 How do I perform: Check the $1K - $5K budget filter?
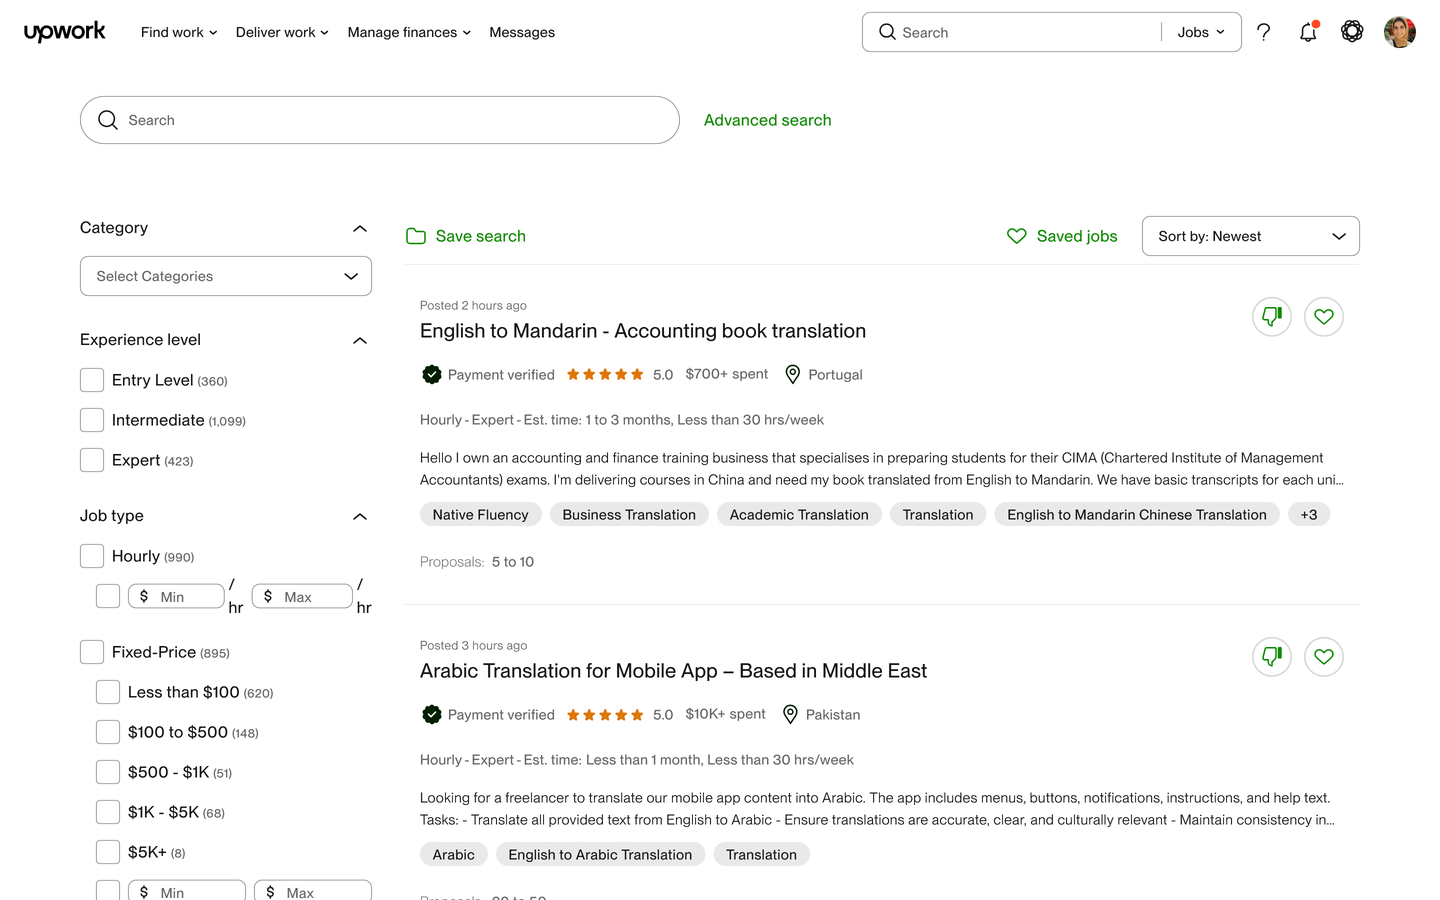108,812
